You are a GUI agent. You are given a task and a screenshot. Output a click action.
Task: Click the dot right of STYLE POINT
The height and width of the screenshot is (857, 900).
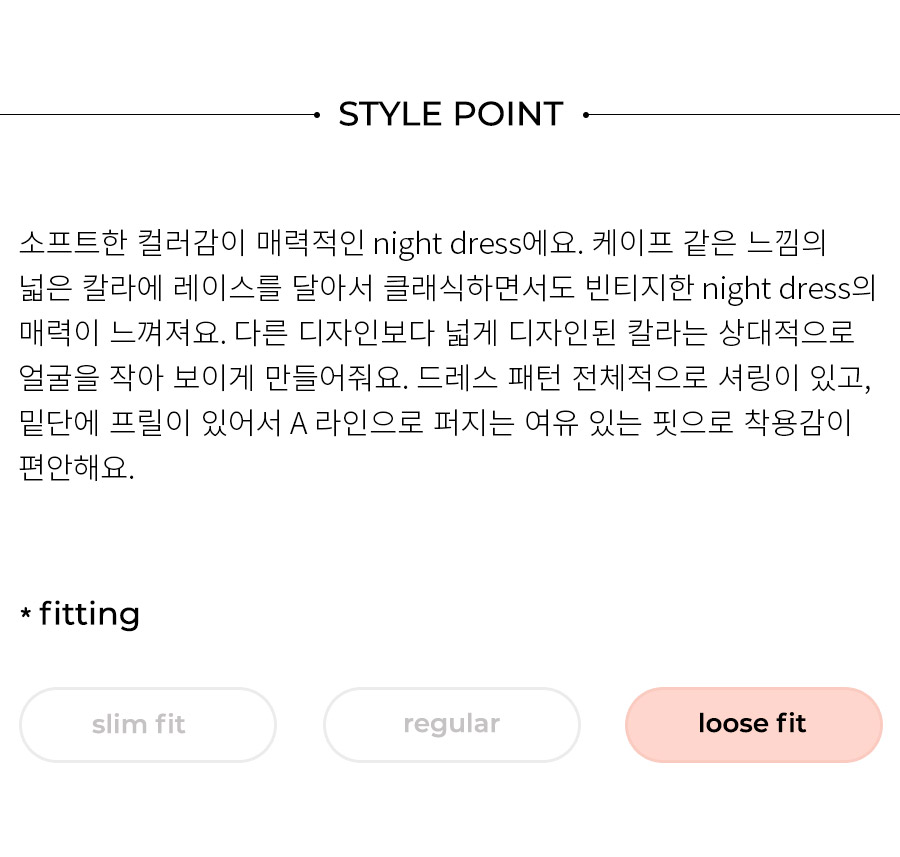coord(586,115)
